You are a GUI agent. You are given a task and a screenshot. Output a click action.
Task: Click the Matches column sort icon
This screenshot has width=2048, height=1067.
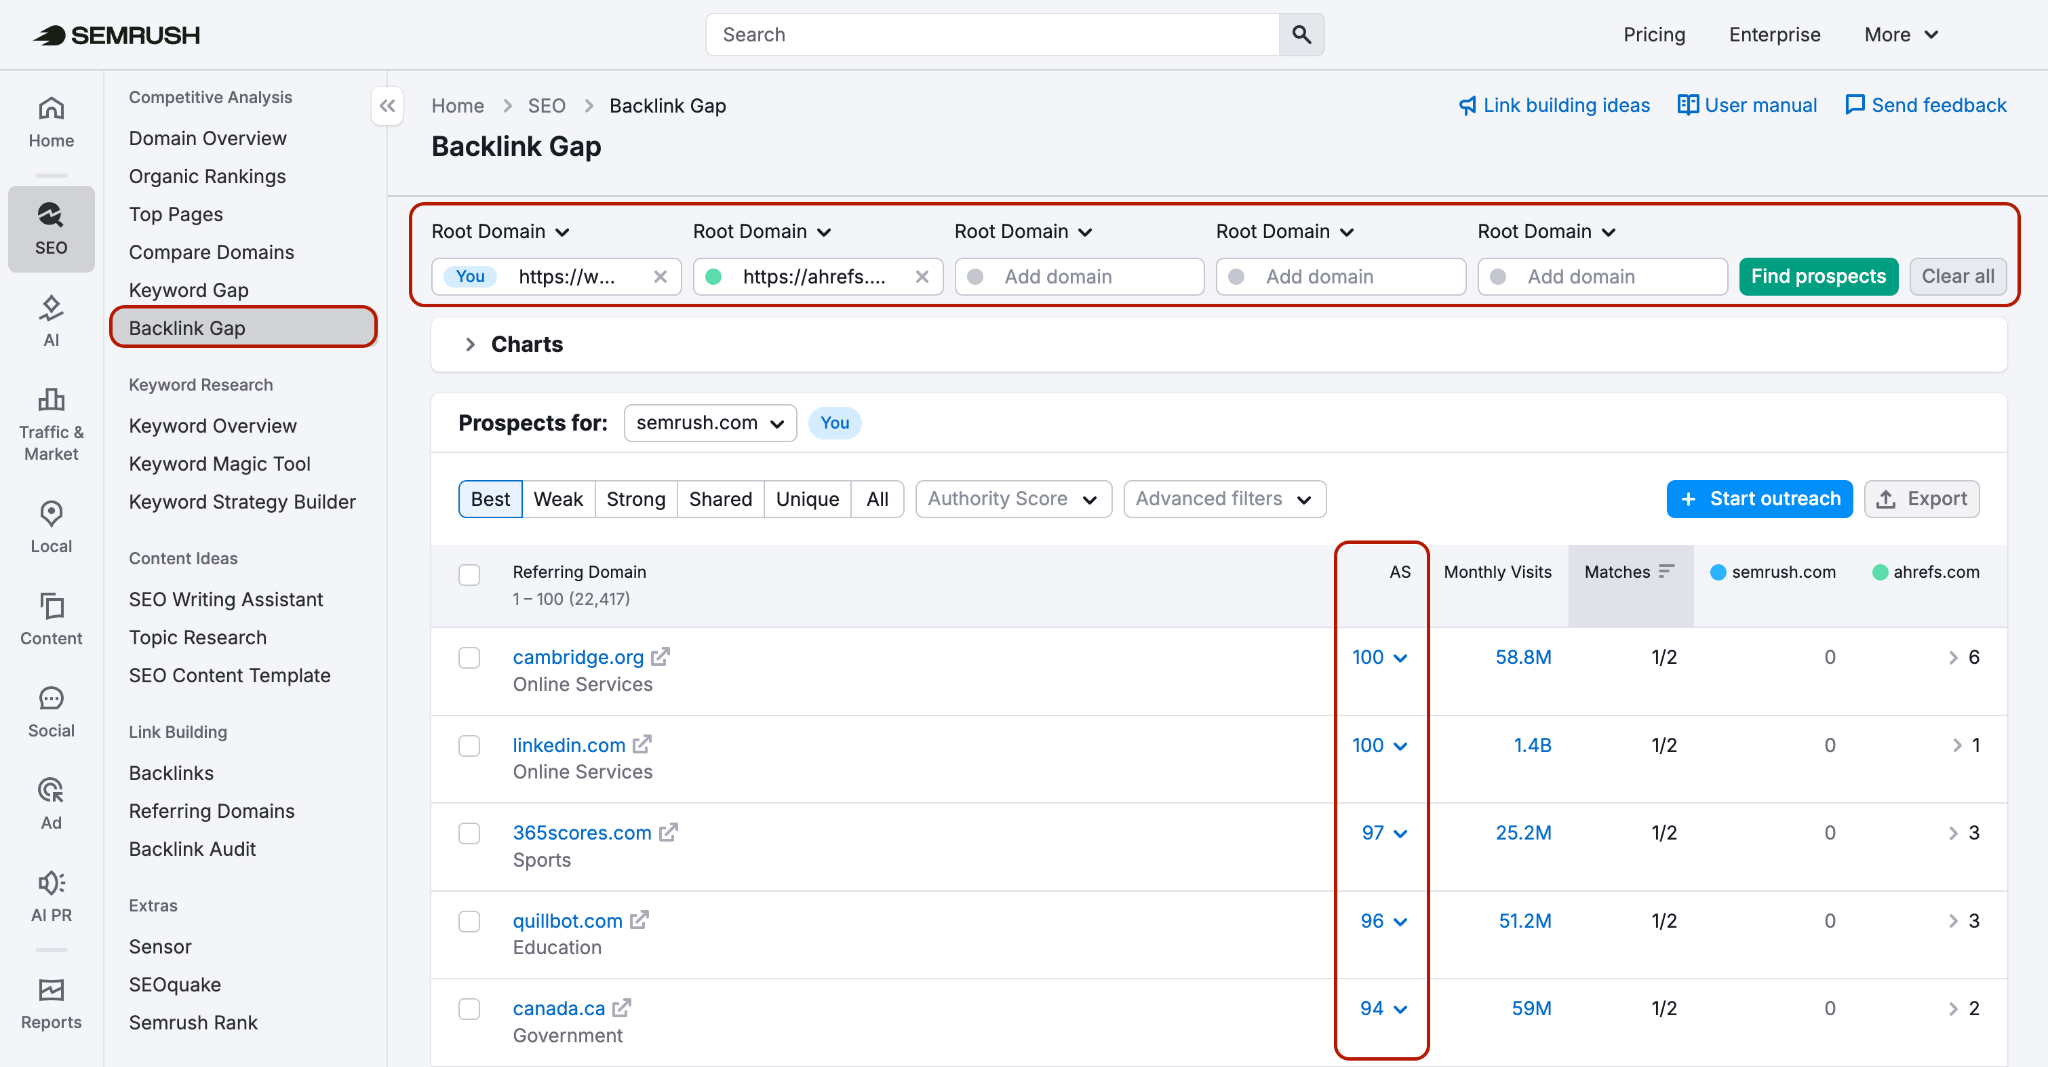[1666, 571]
